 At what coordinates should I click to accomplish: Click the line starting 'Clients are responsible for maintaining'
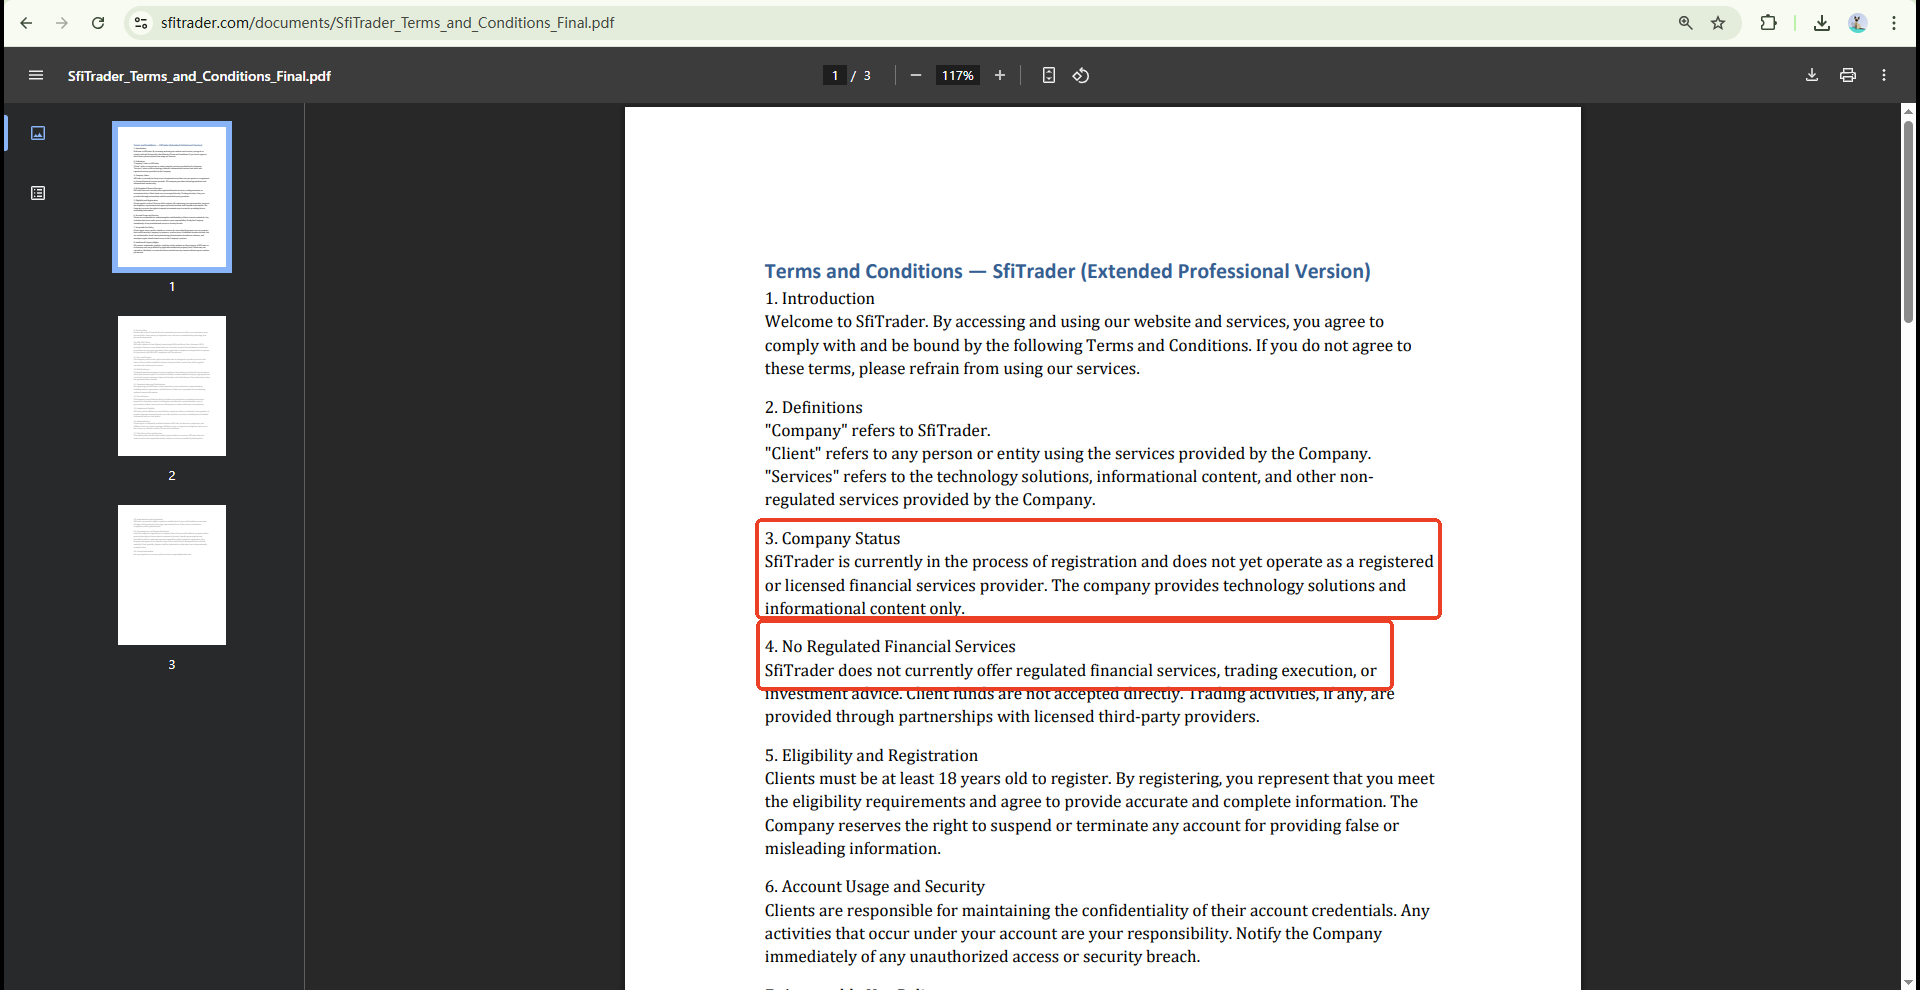click(1097, 910)
